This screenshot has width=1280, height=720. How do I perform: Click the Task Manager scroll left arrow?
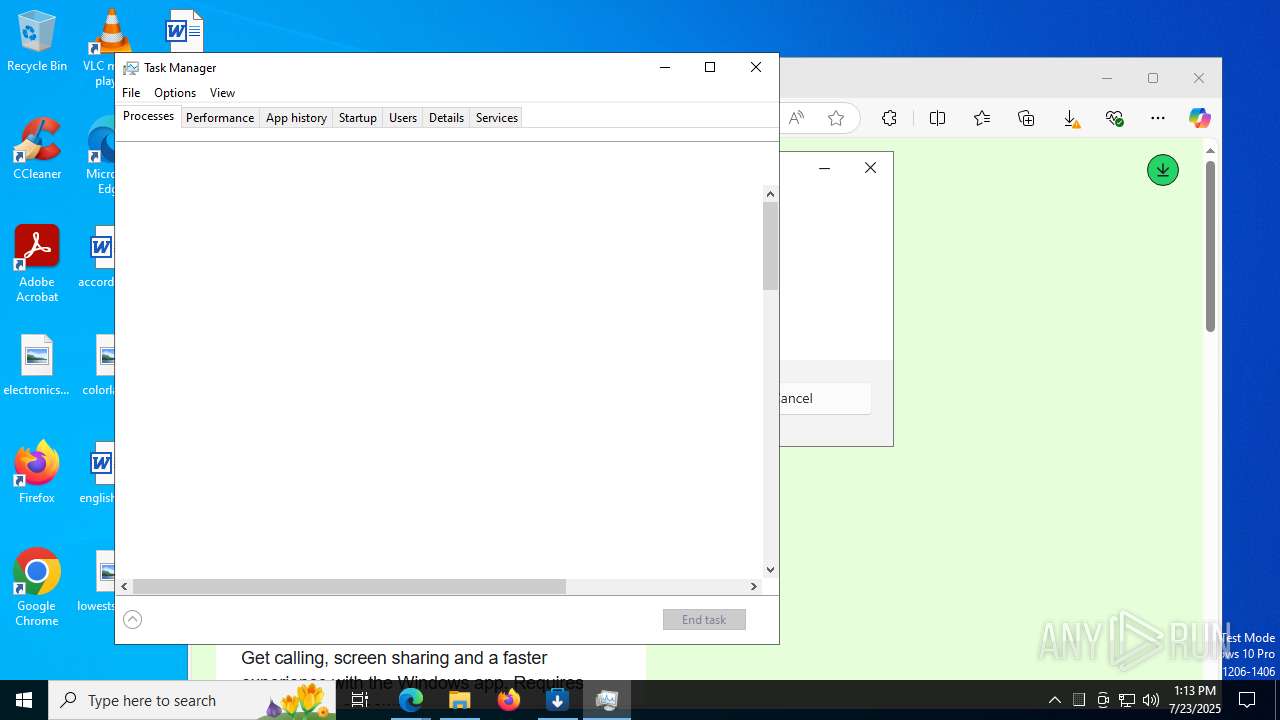tap(124, 586)
